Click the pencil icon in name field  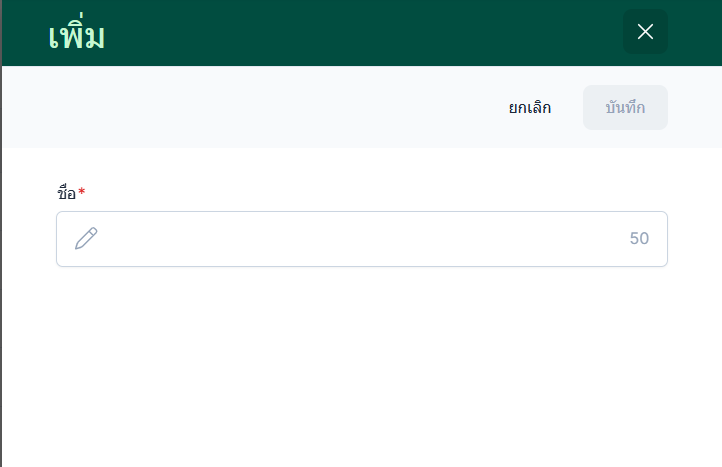pos(86,239)
